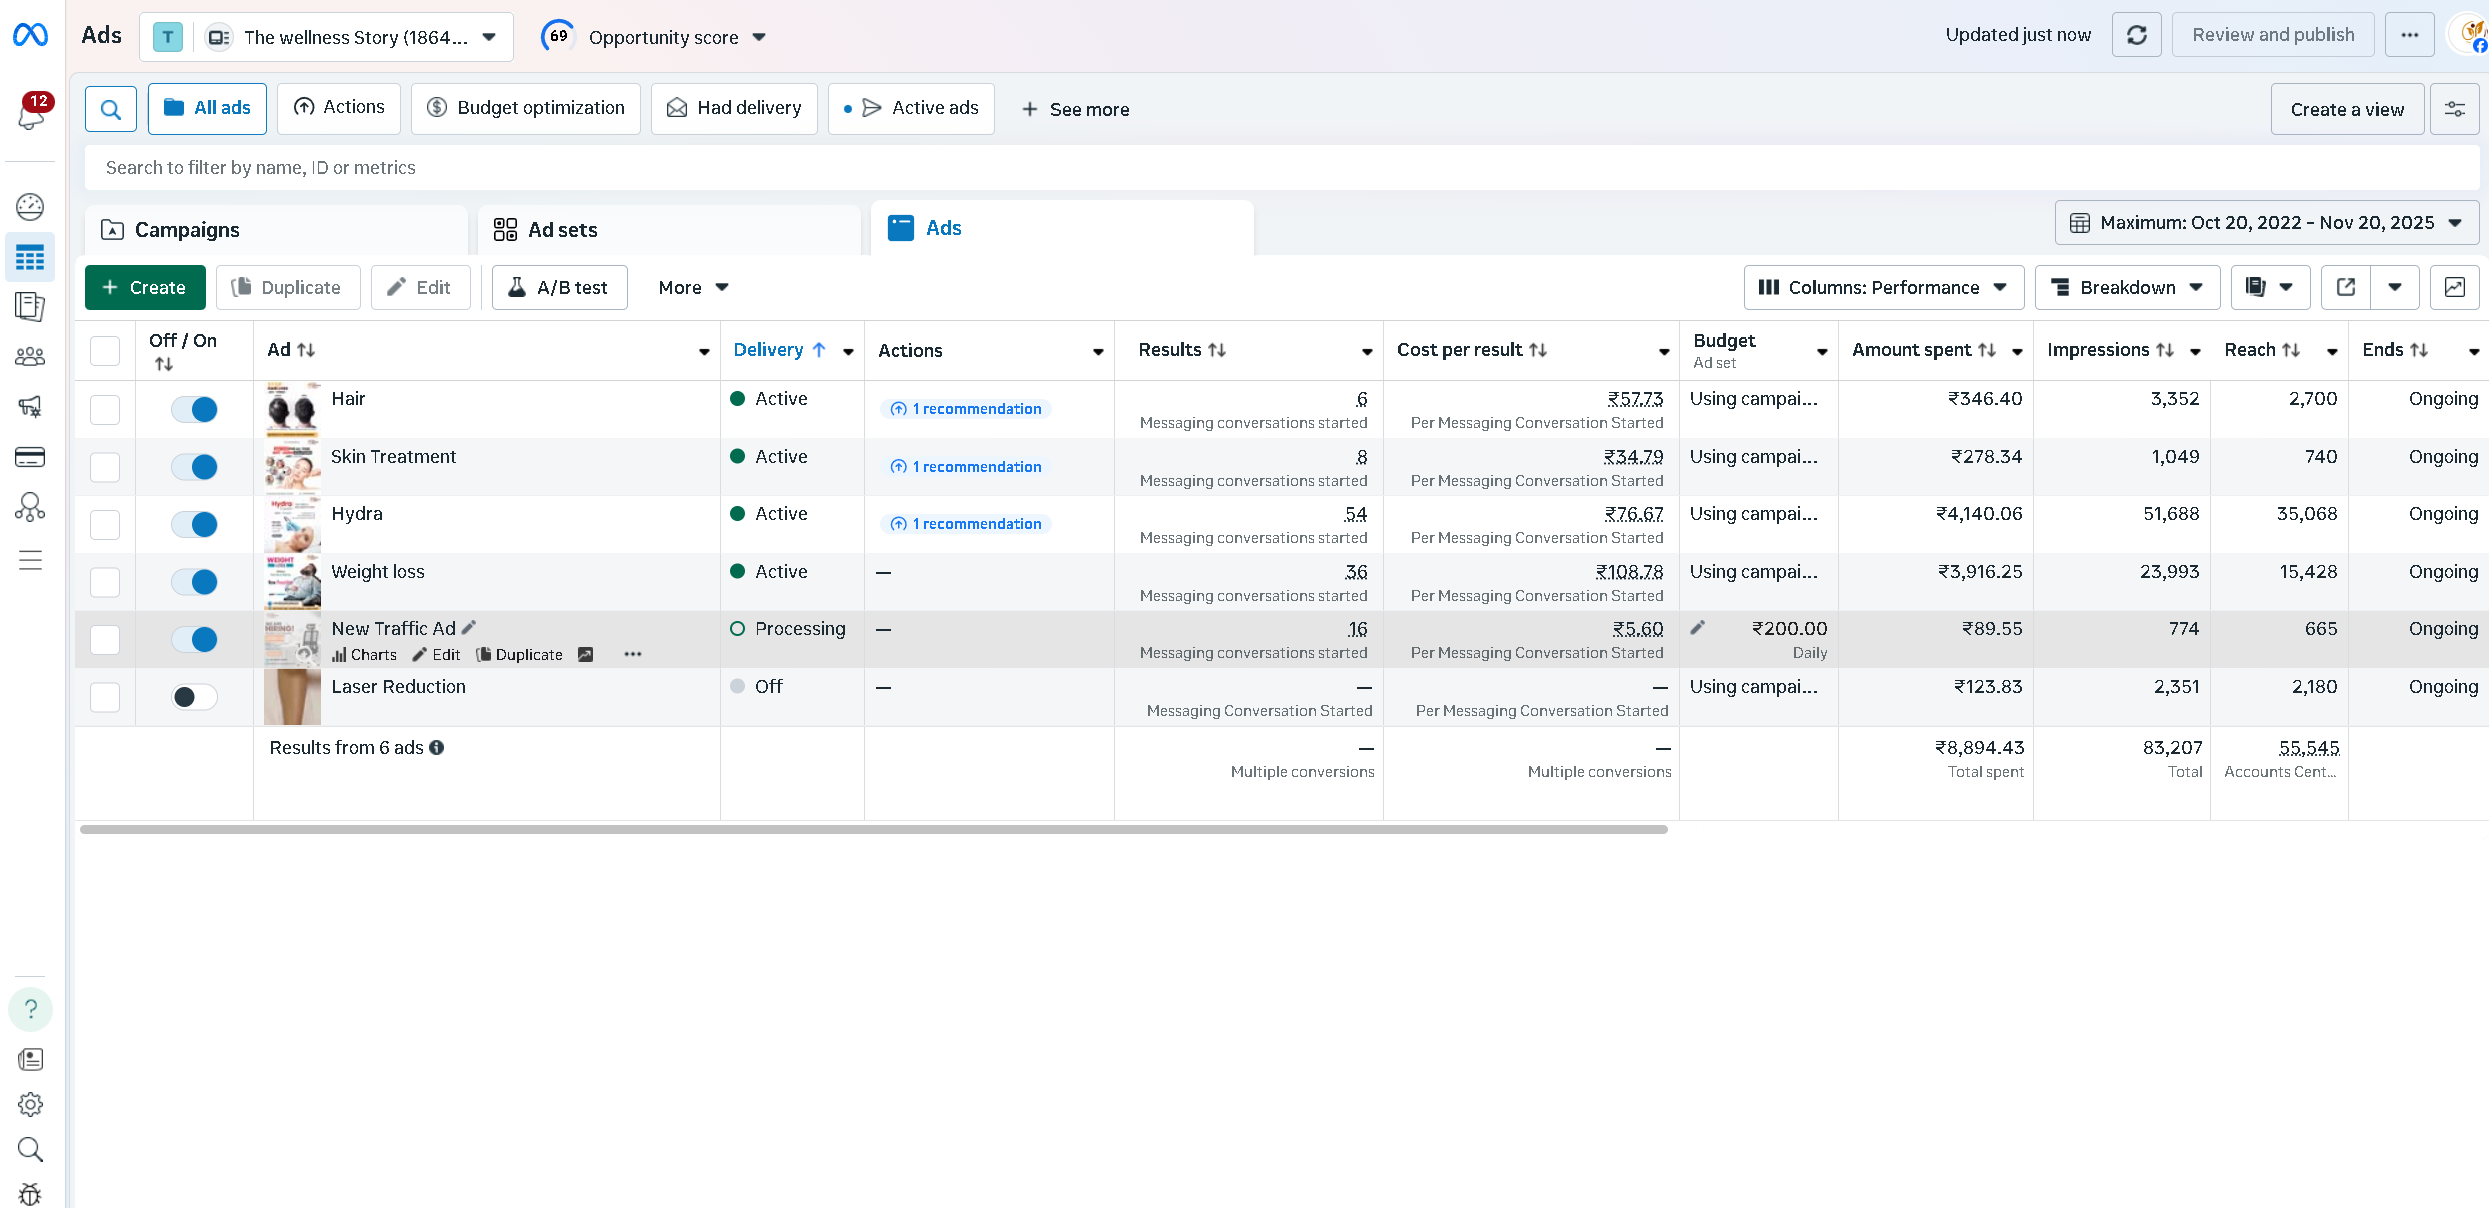Click the Help question mark icon

(30, 1009)
